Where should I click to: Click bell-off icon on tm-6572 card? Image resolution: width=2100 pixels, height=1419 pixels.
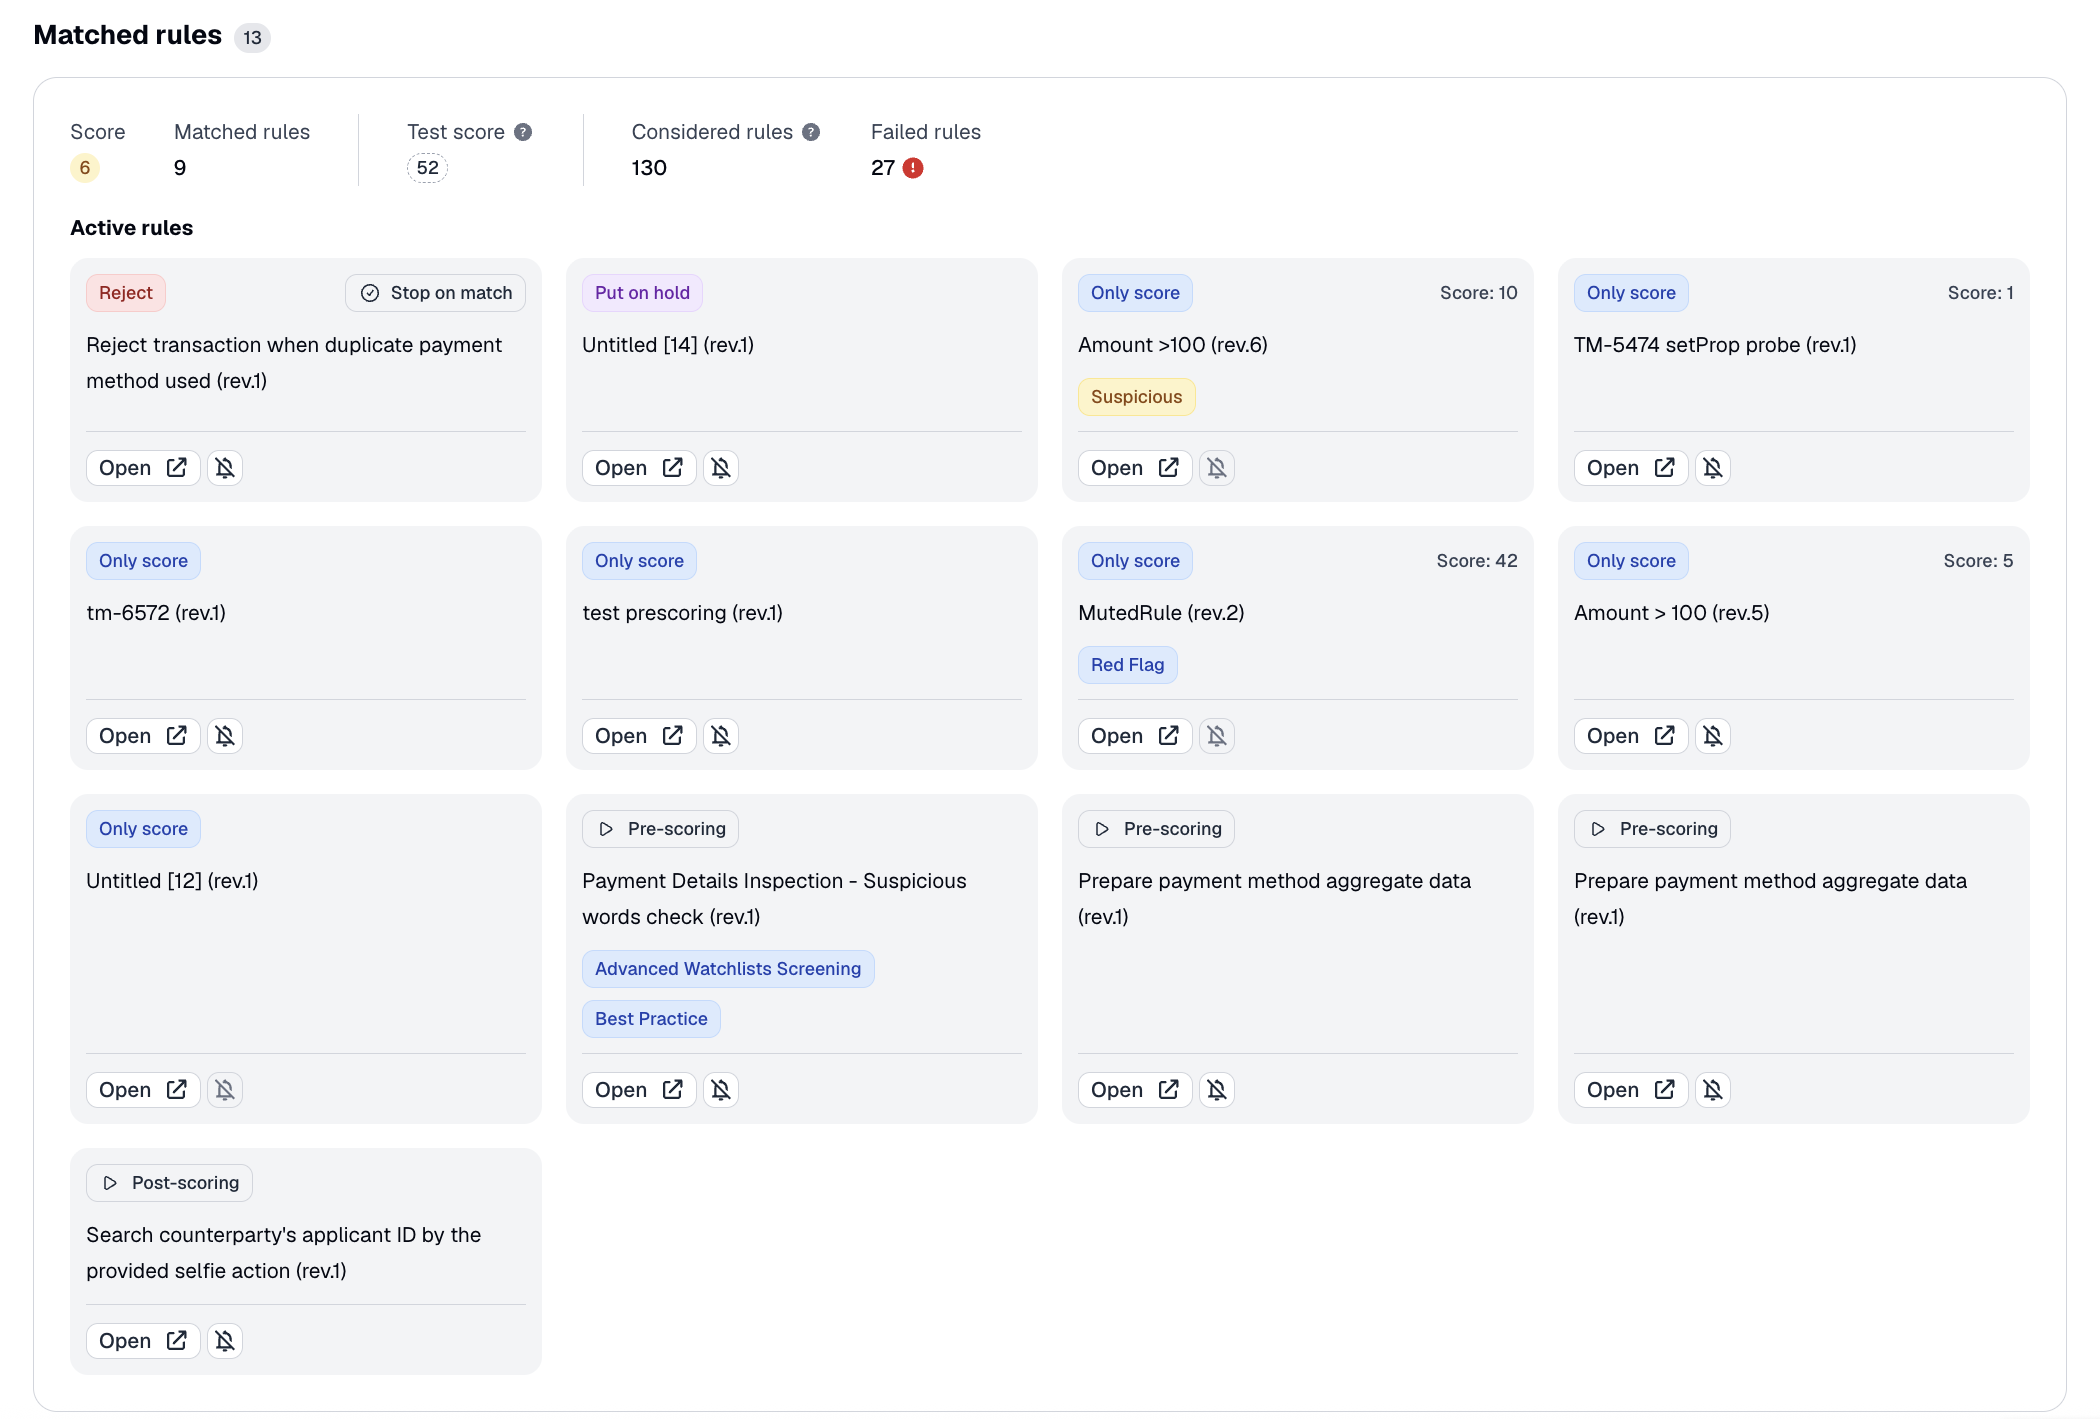[225, 736]
